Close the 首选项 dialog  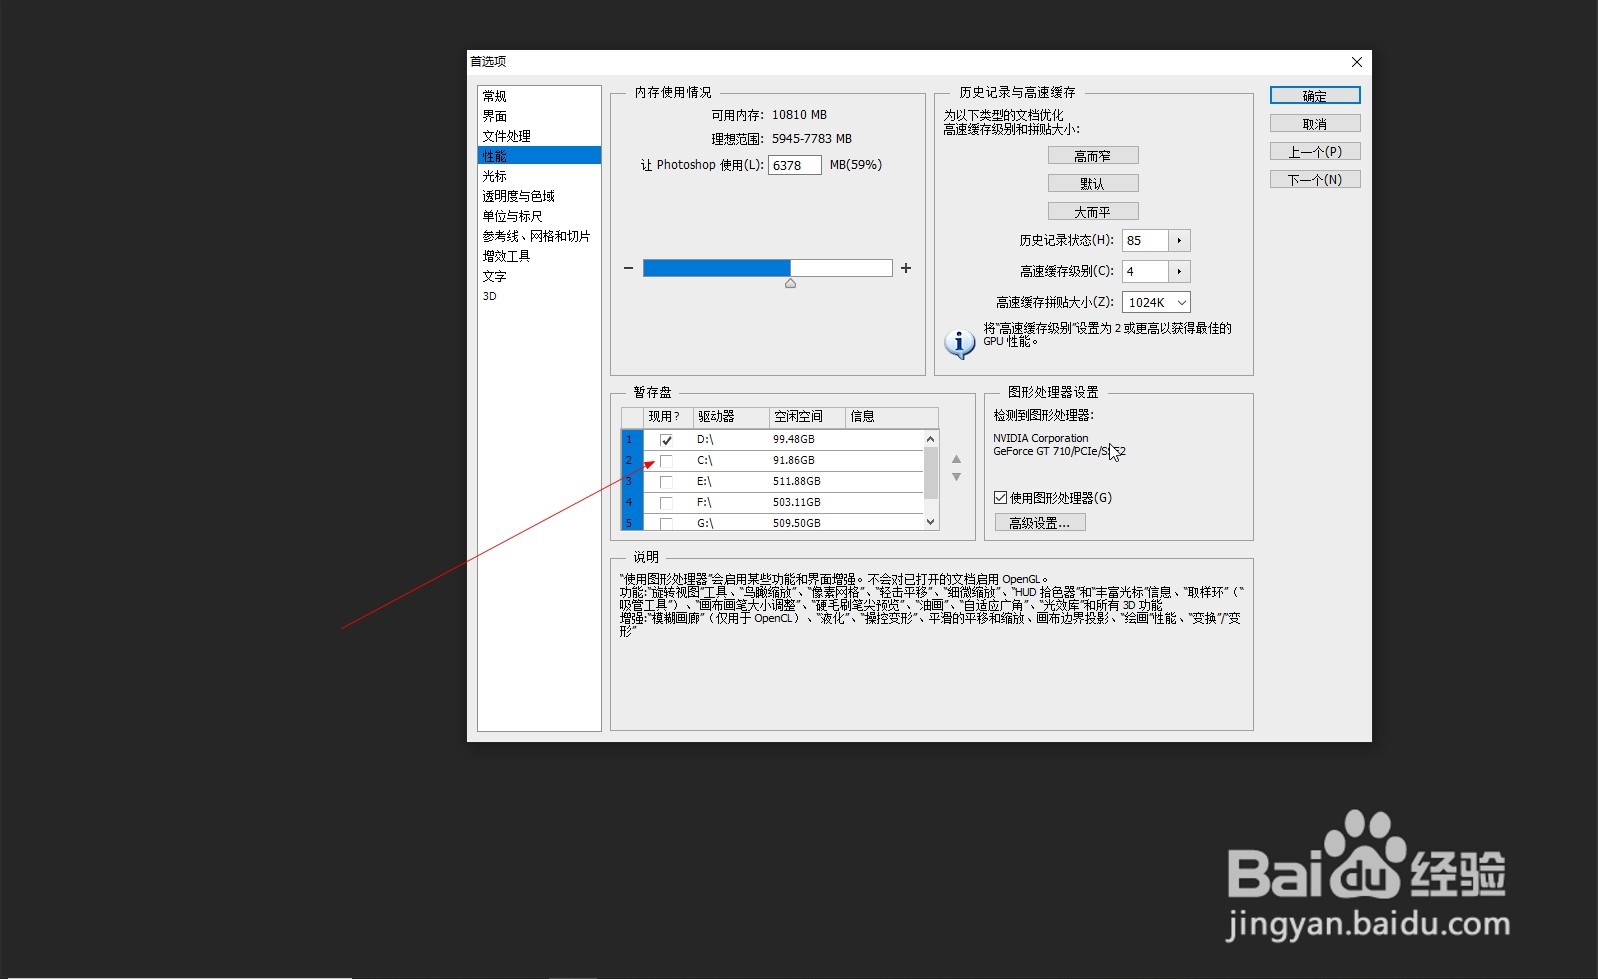(x=1357, y=62)
